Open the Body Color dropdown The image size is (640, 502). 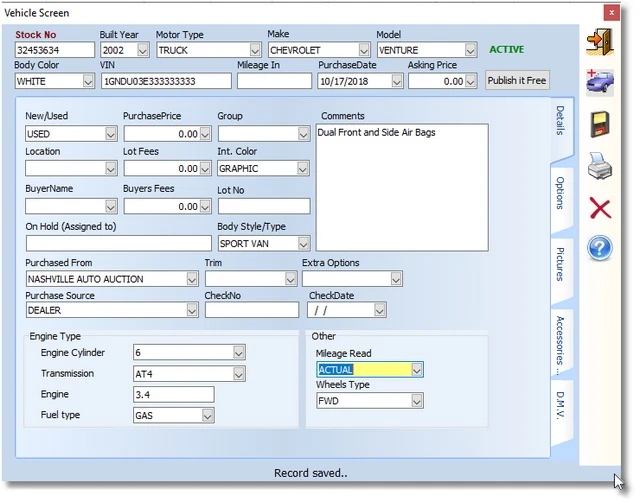pyautogui.click(x=85, y=81)
